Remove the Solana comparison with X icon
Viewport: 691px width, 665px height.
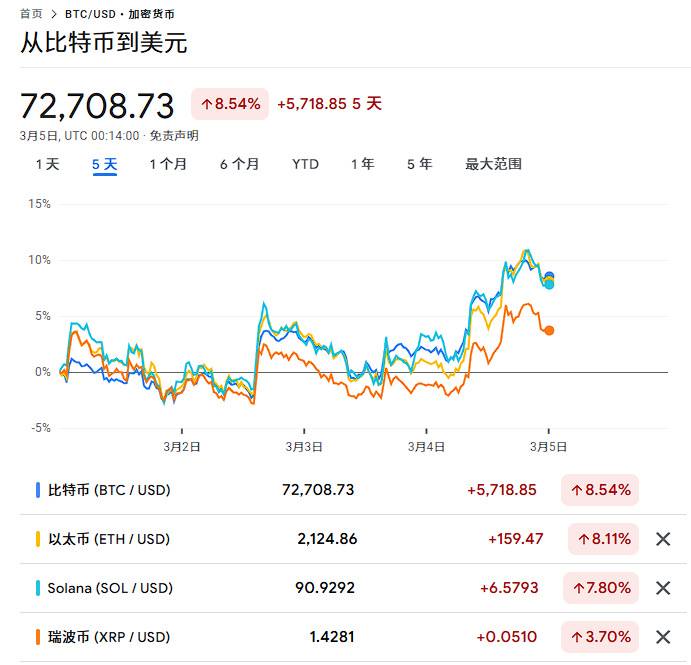click(662, 588)
